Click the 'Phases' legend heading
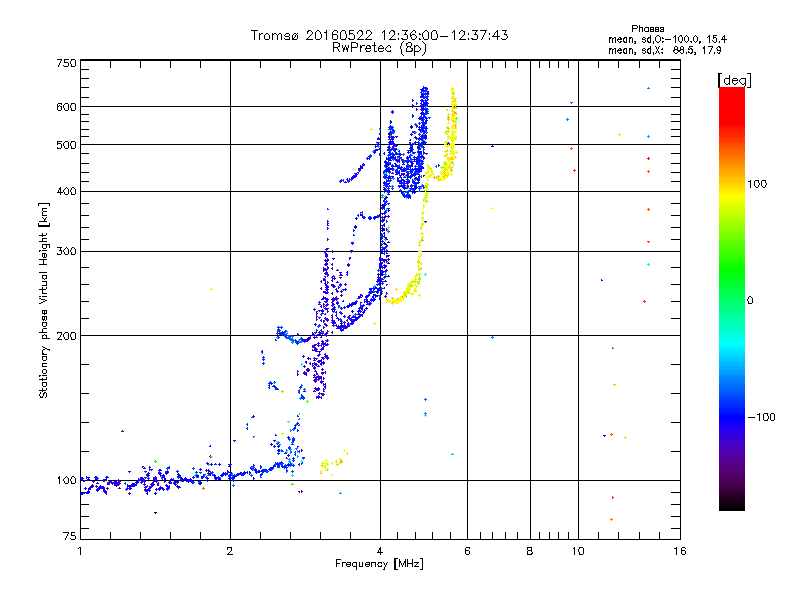The height and width of the screenshot is (600, 800). click(647, 29)
